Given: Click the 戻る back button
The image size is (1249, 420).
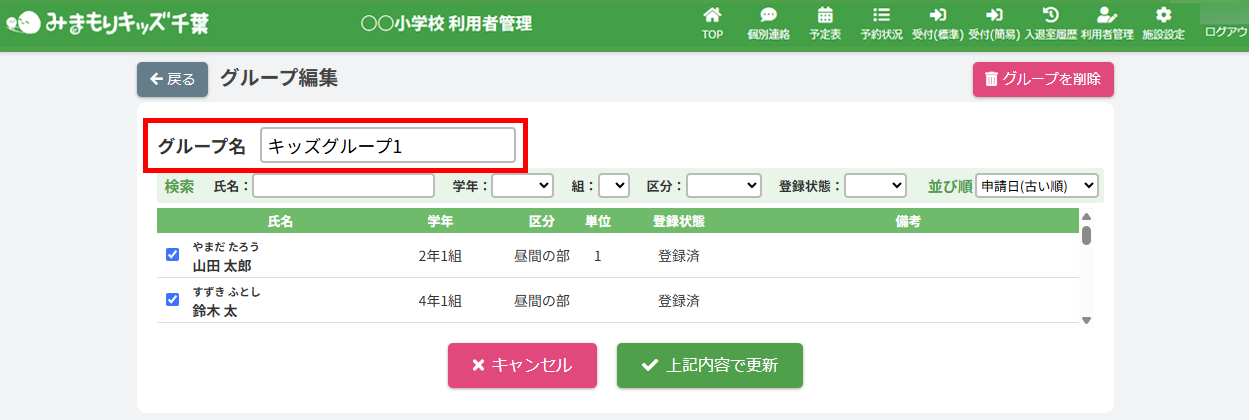Looking at the screenshot, I should (x=172, y=80).
